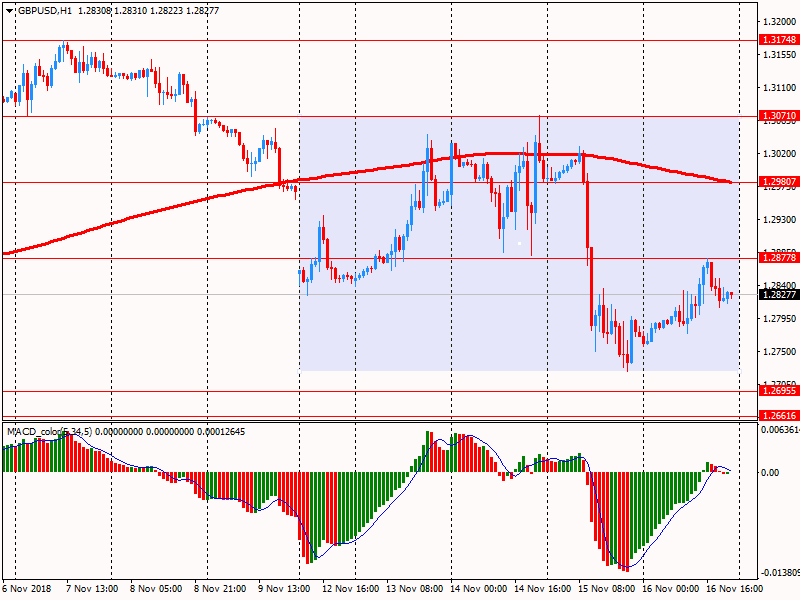Click the 1.27500 value on price scale

tap(779, 352)
